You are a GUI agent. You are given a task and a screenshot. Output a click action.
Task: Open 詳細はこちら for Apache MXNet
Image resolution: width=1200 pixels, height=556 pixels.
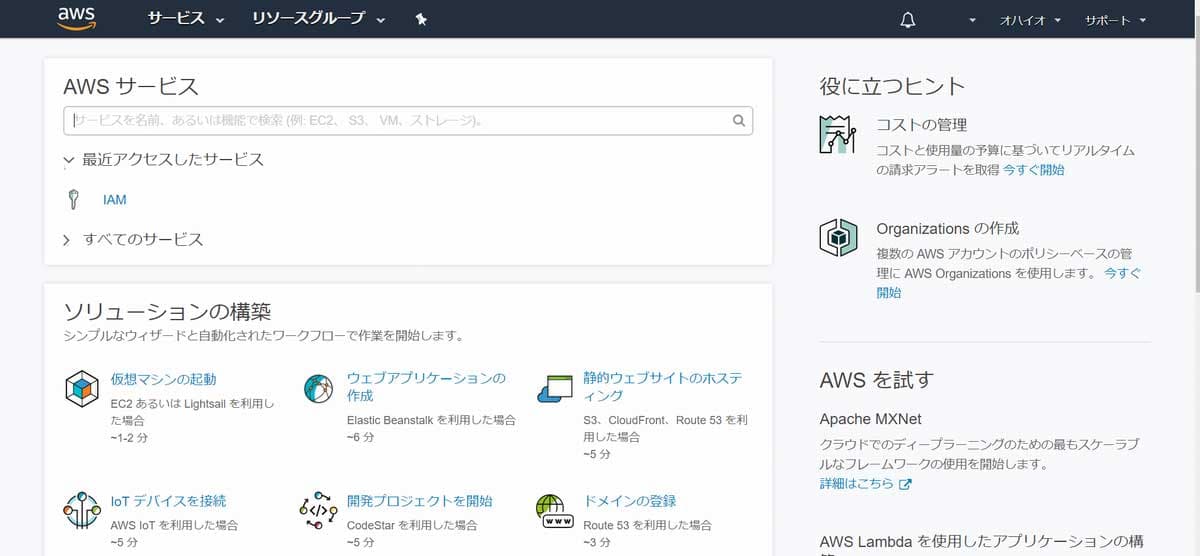[857, 484]
